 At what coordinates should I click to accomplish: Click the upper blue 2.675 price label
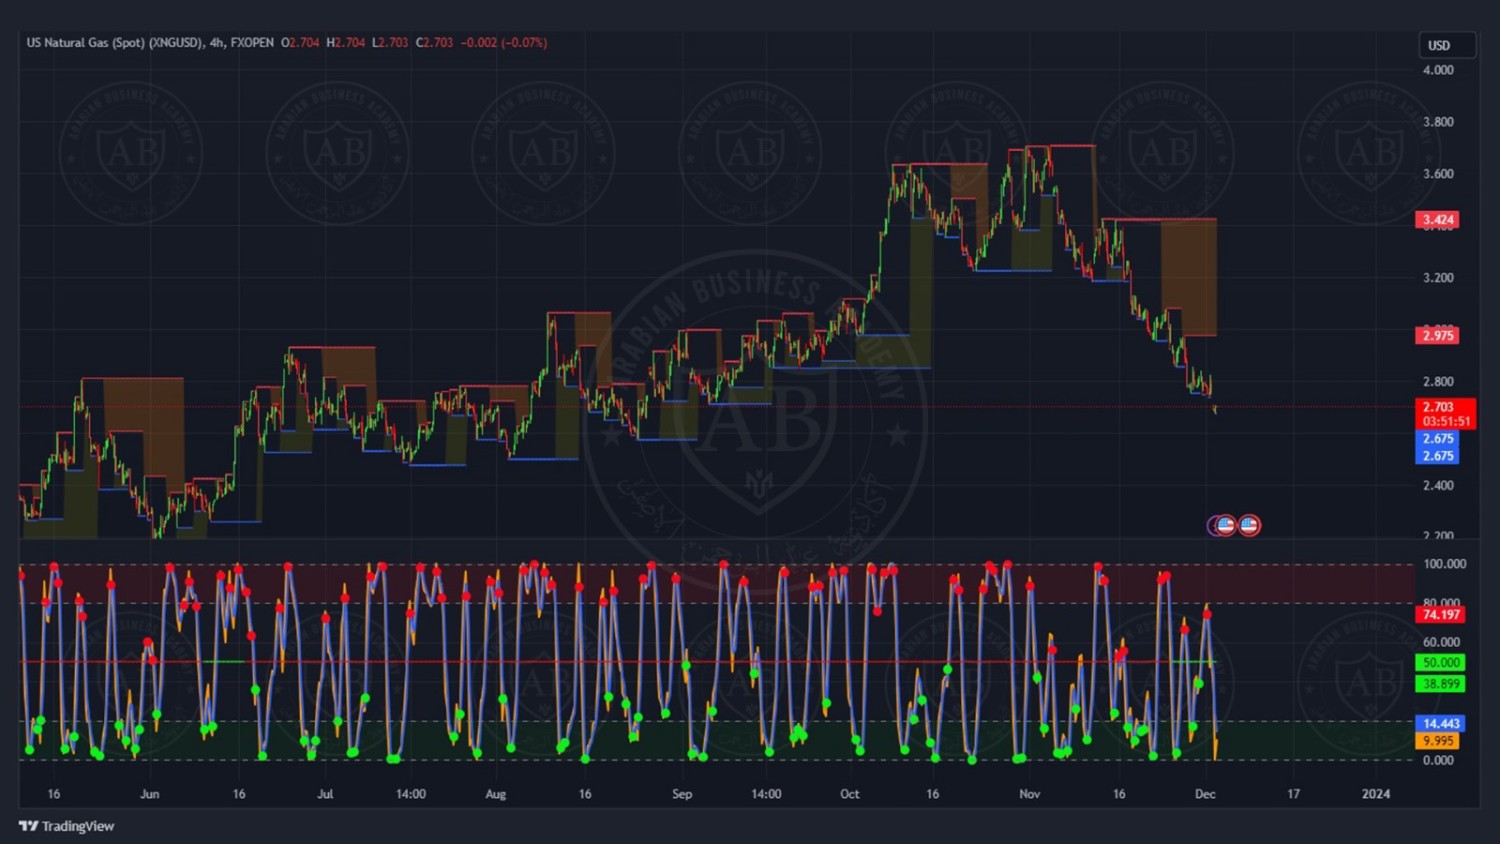[1437, 439]
